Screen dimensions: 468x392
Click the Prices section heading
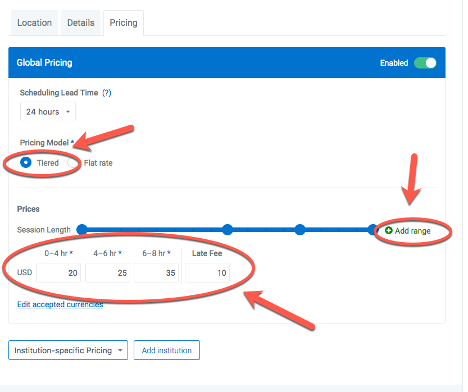pos(28,209)
